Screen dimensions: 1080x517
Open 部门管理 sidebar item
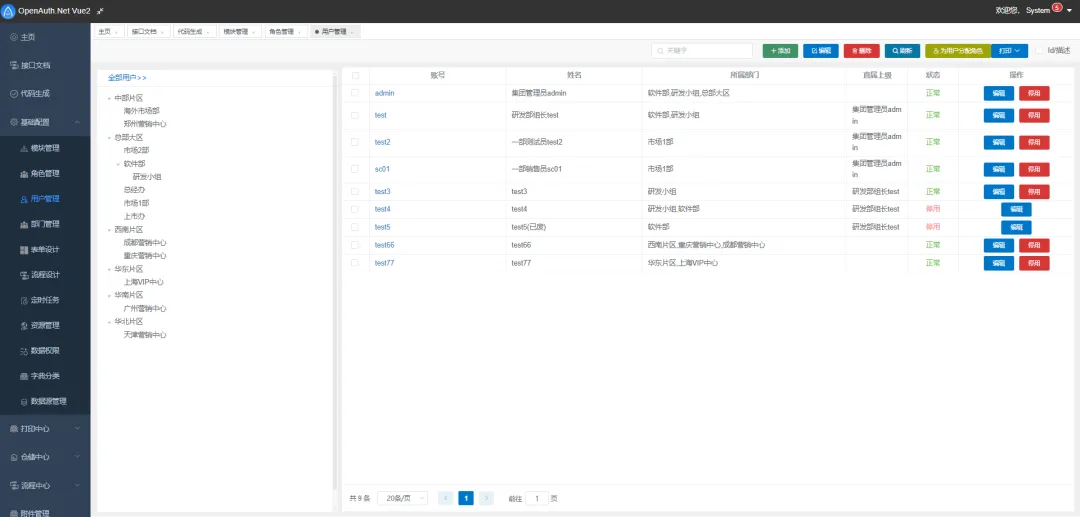(45, 224)
